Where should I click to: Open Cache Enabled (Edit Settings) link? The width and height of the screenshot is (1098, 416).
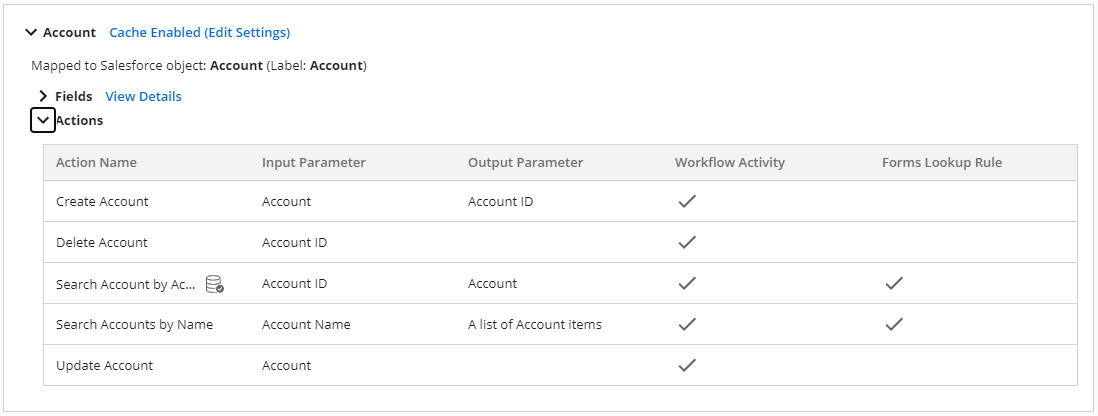tap(199, 33)
